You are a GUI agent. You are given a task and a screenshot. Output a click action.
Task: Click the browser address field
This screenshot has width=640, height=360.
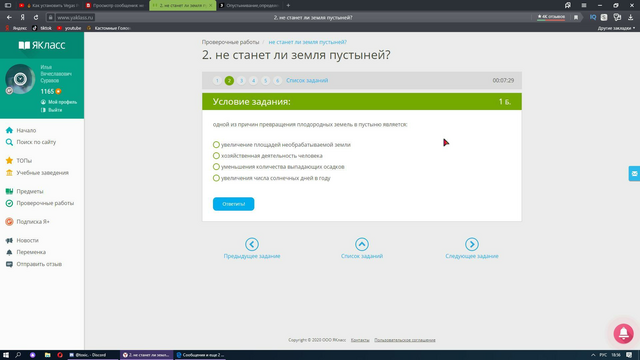pyautogui.click(x=75, y=18)
